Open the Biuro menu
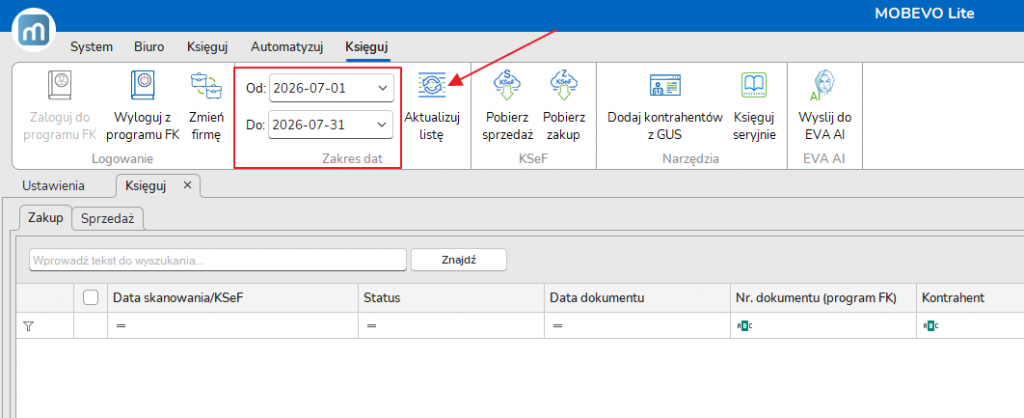The image size is (1024, 418). coord(149,47)
